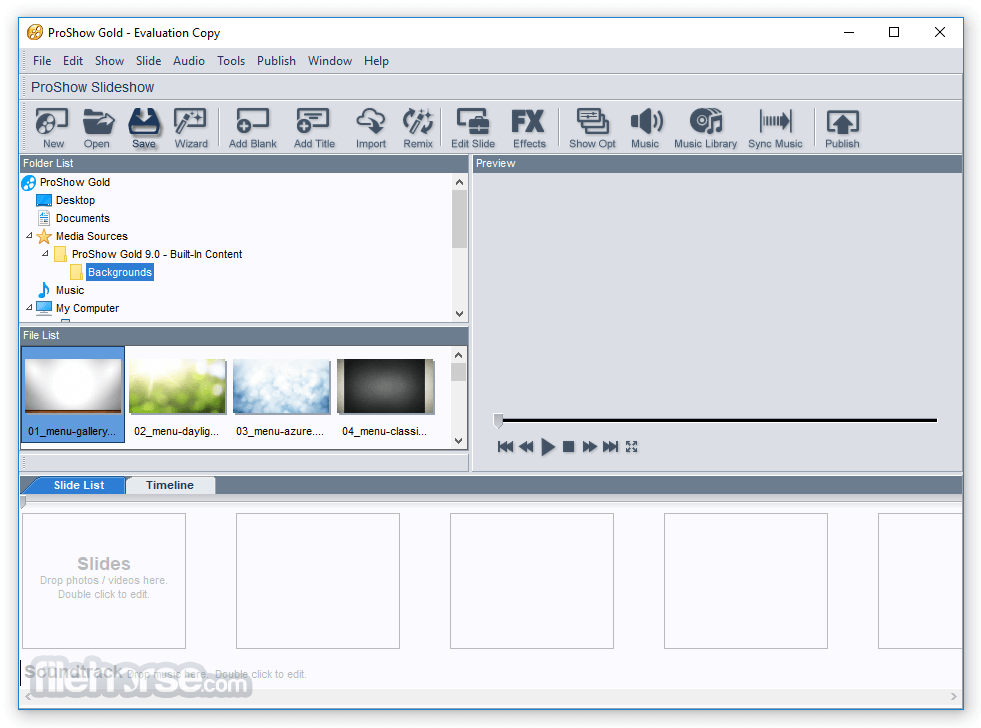Collapse the ProShow Gold 9.0 Built-In Content node

tap(45, 254)
